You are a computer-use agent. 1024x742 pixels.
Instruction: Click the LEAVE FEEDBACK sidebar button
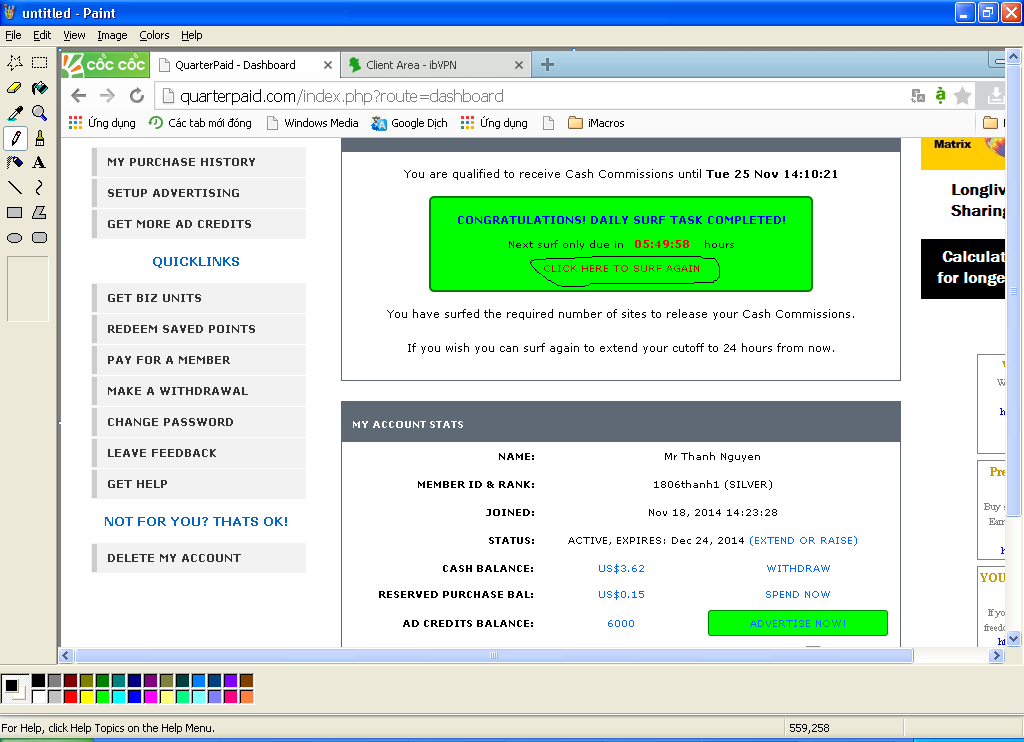pyautogui.click(x=199, y=453)
